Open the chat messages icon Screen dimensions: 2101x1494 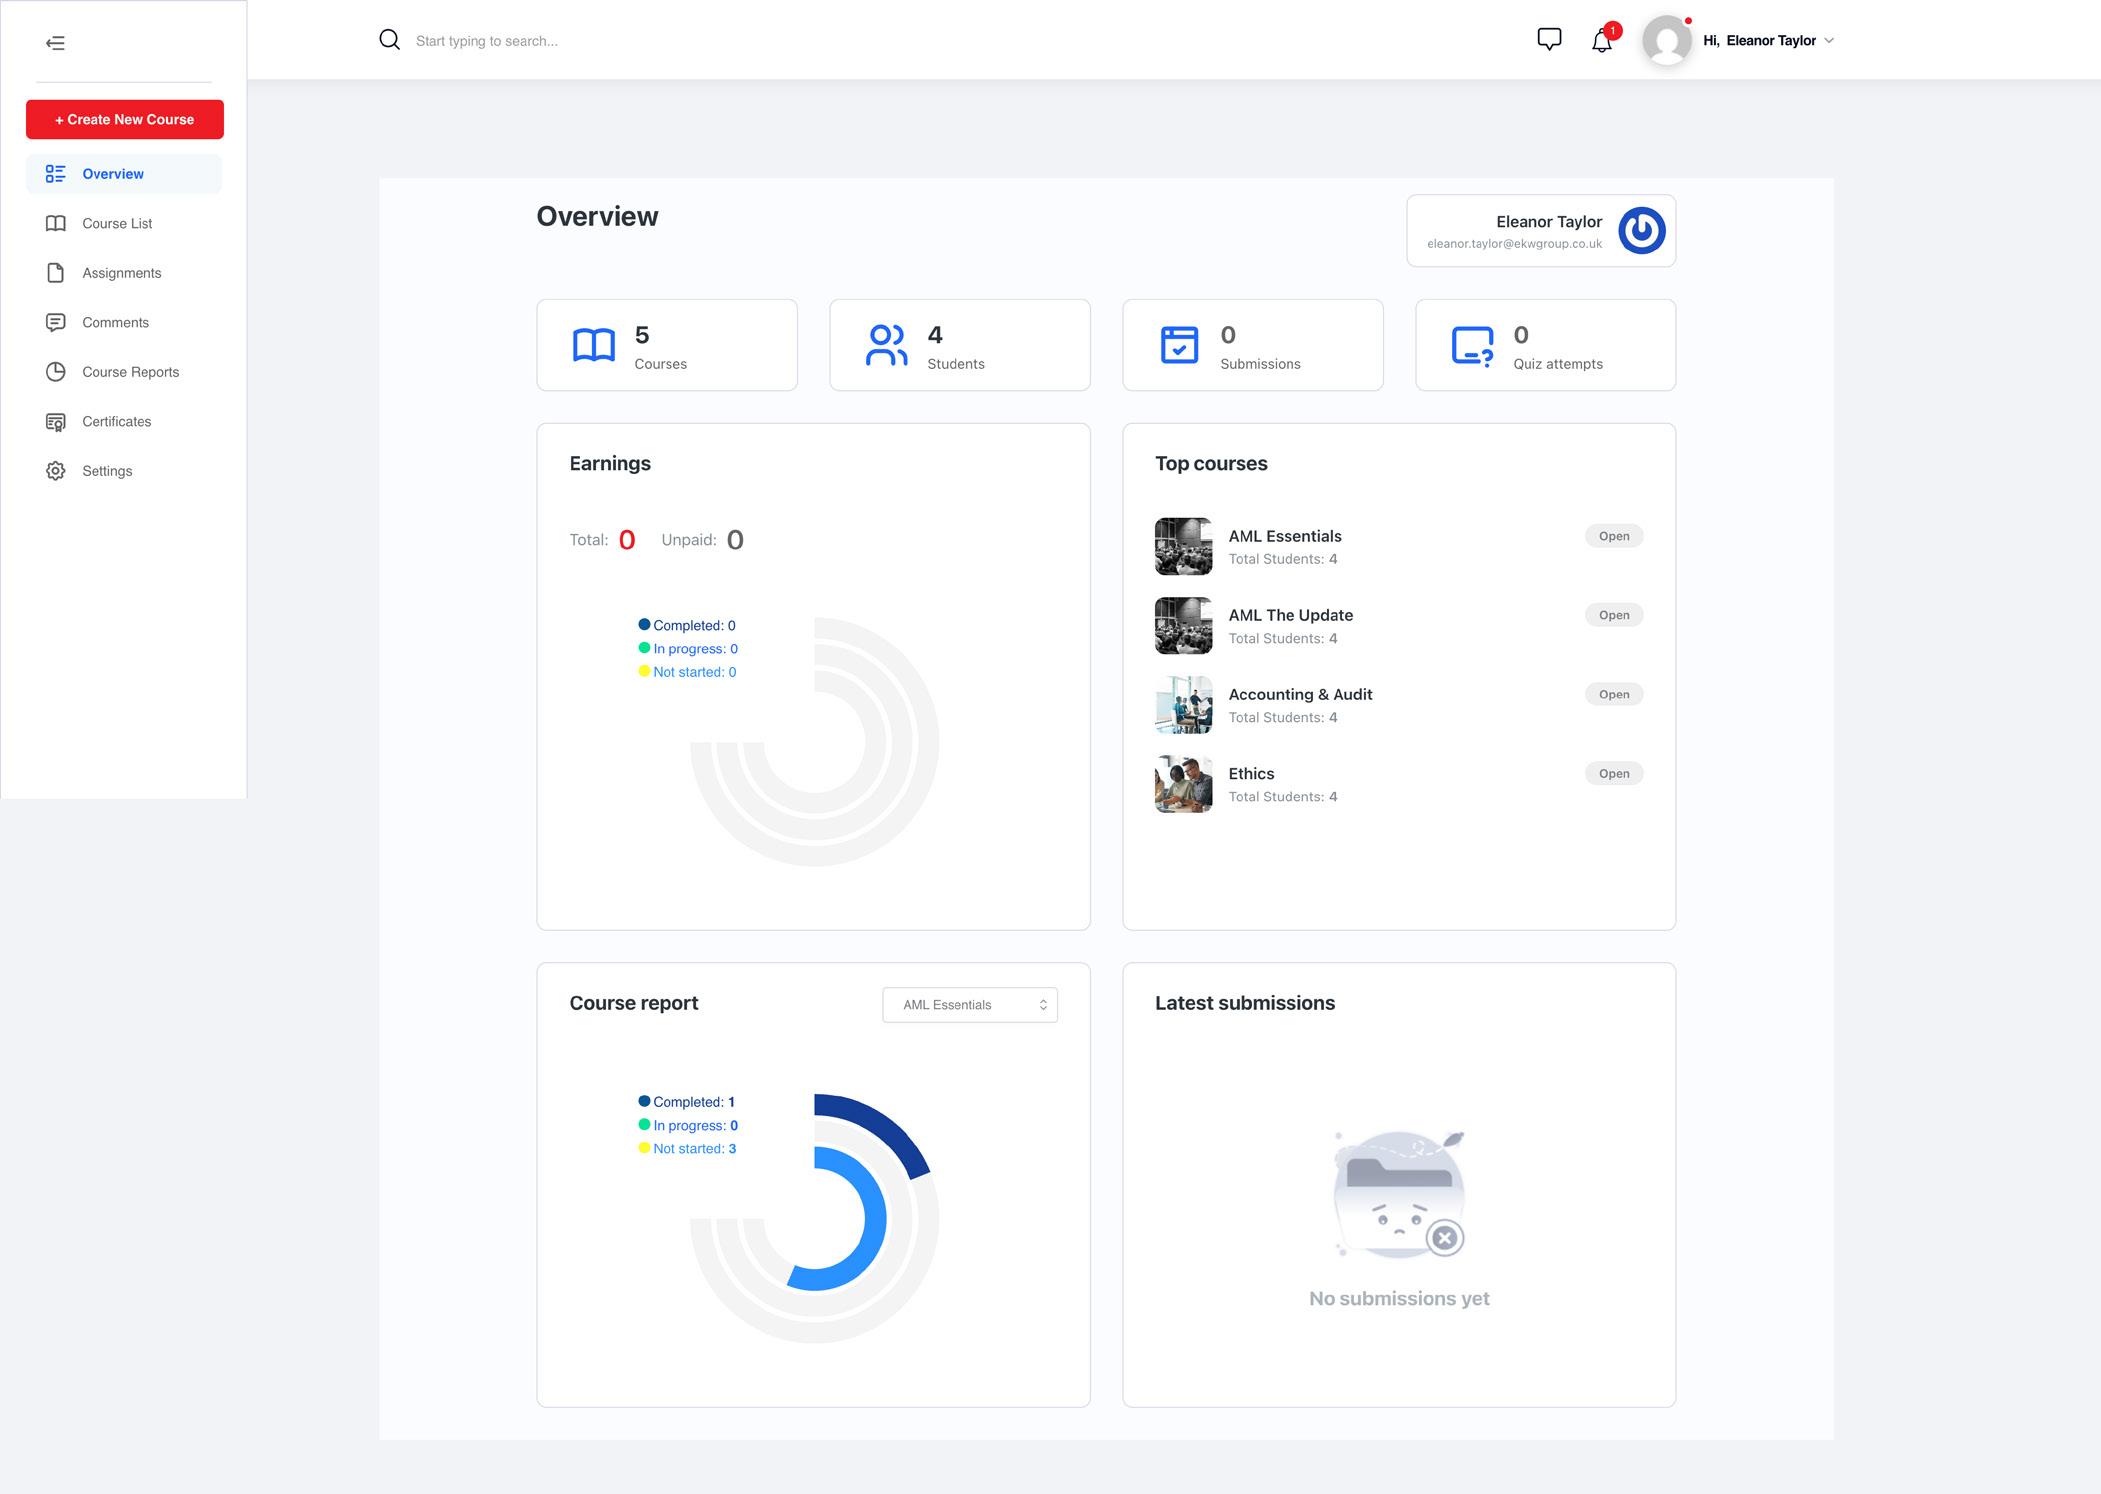click(x=1548, y=40)
